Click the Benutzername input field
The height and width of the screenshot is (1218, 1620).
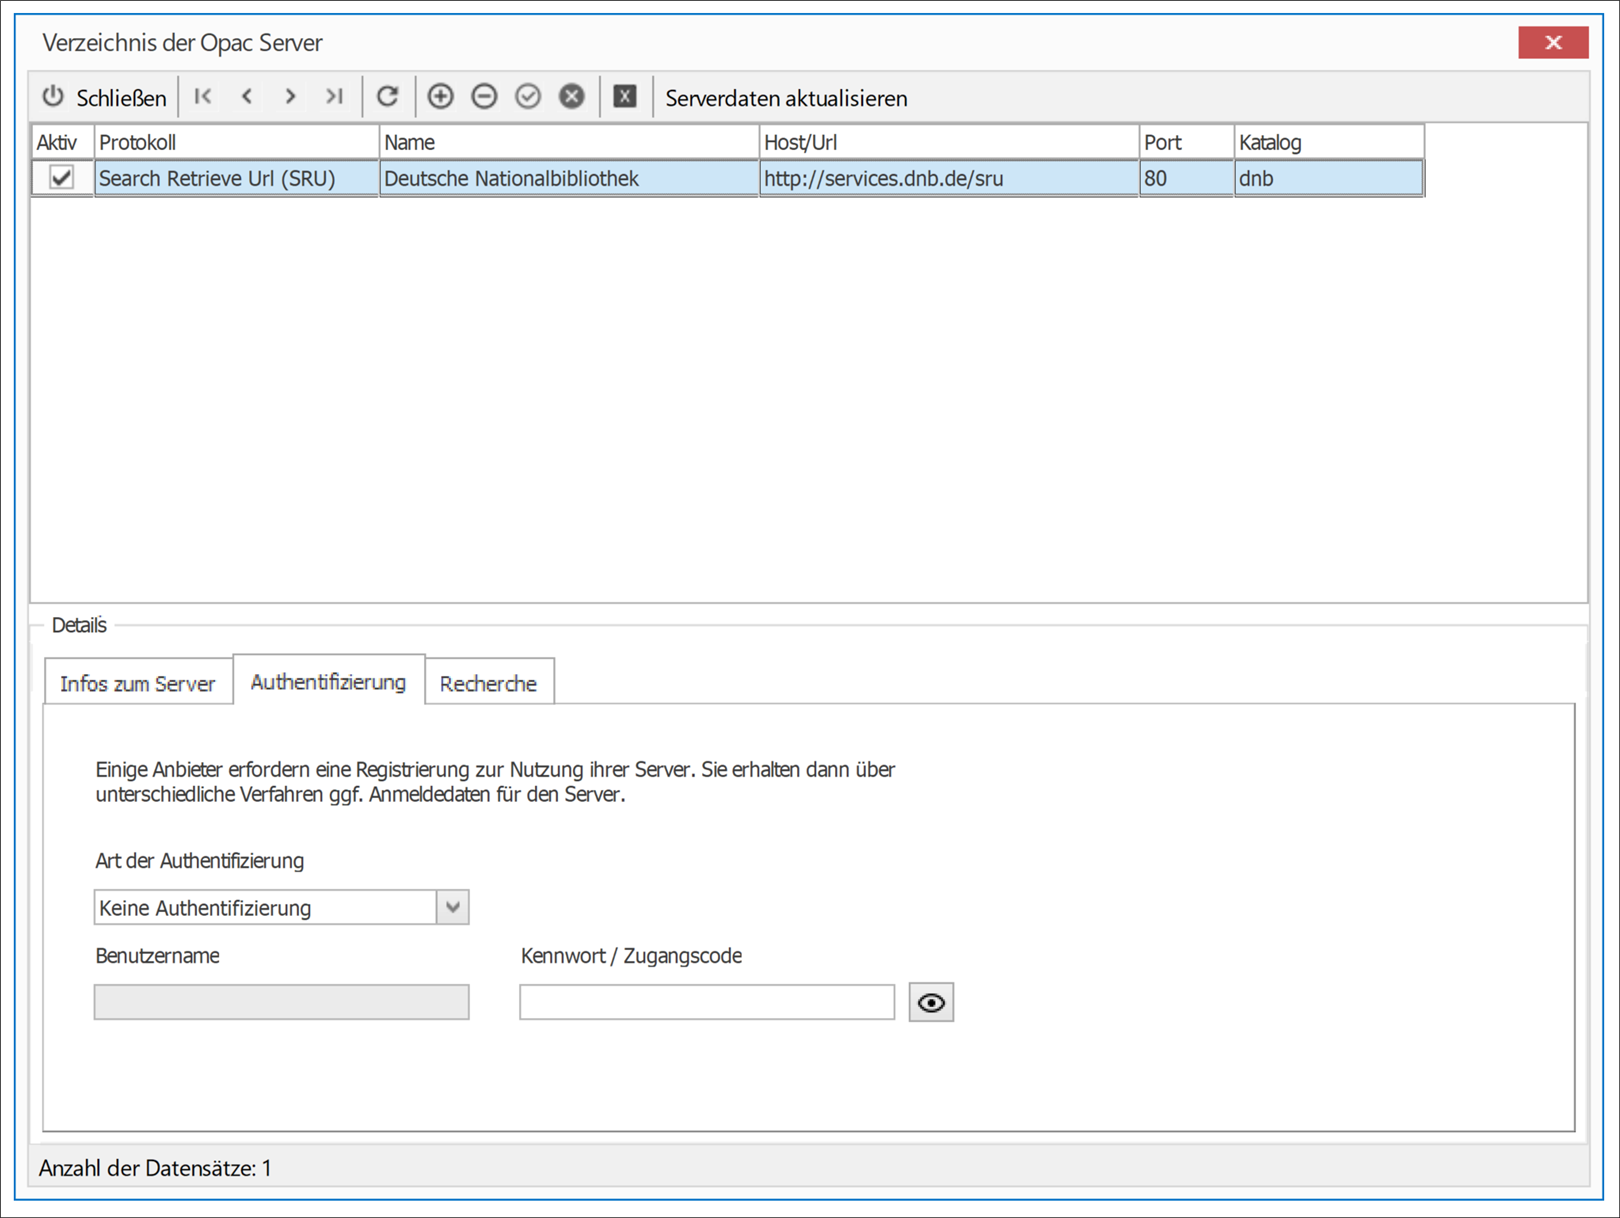pos(282,1002)
